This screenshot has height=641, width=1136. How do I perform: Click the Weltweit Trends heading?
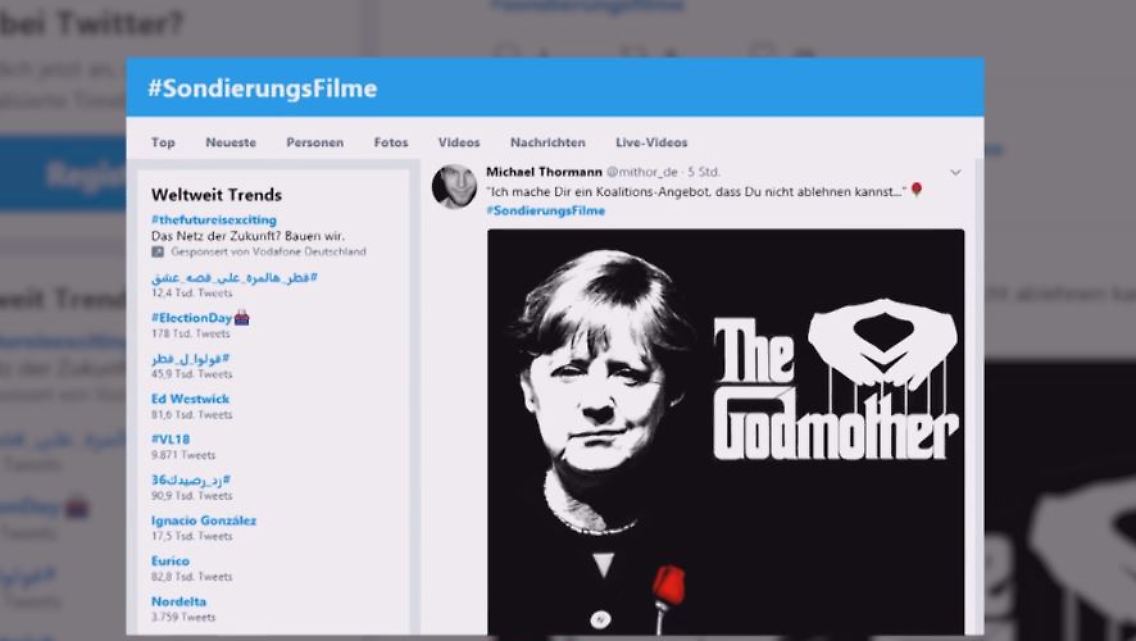pos(217,195)
